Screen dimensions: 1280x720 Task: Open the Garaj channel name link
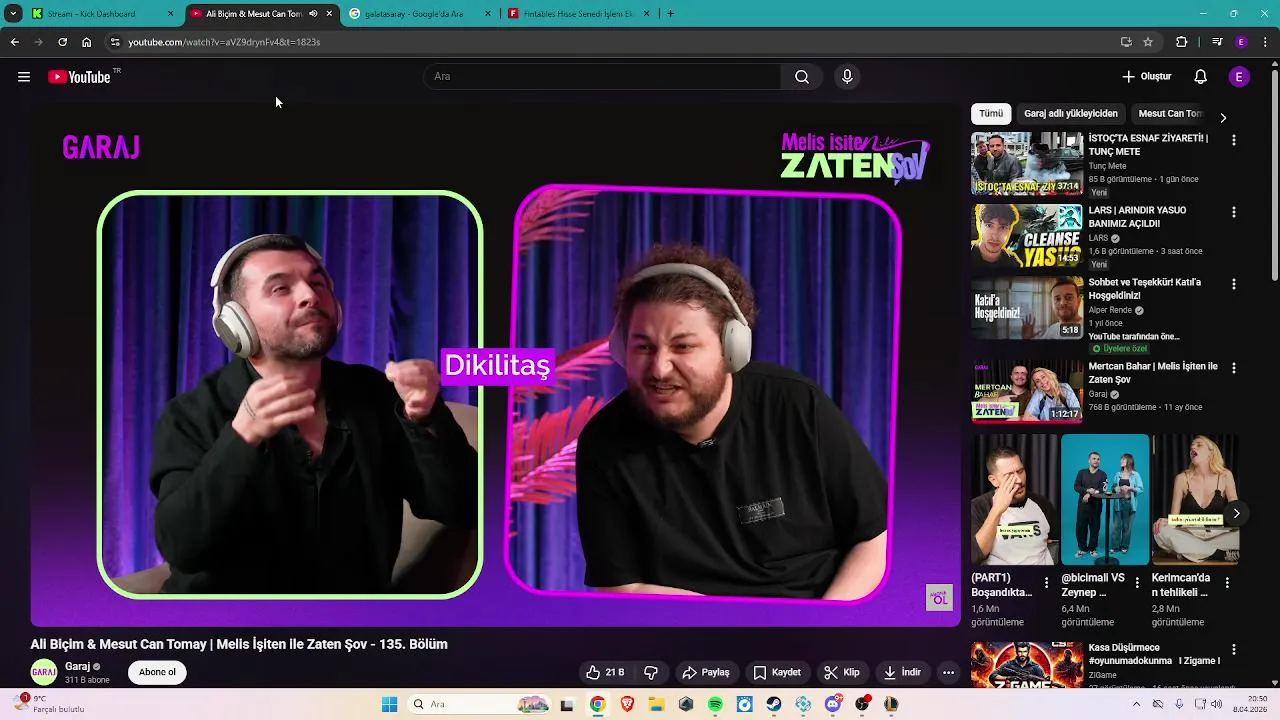78,666
